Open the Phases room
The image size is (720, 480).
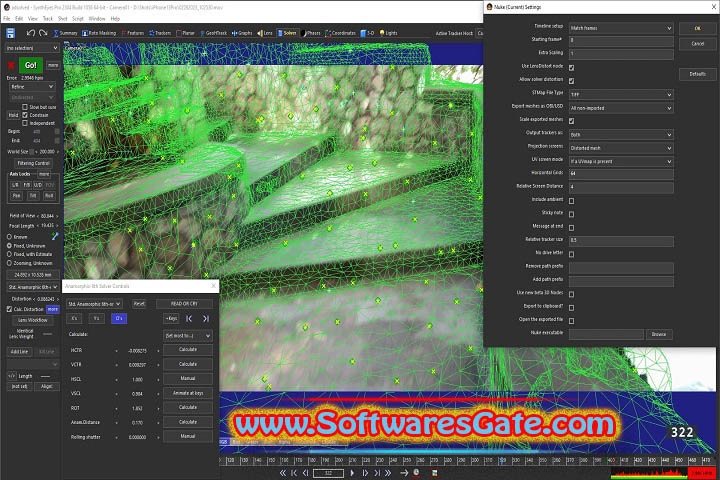(311, 33)
